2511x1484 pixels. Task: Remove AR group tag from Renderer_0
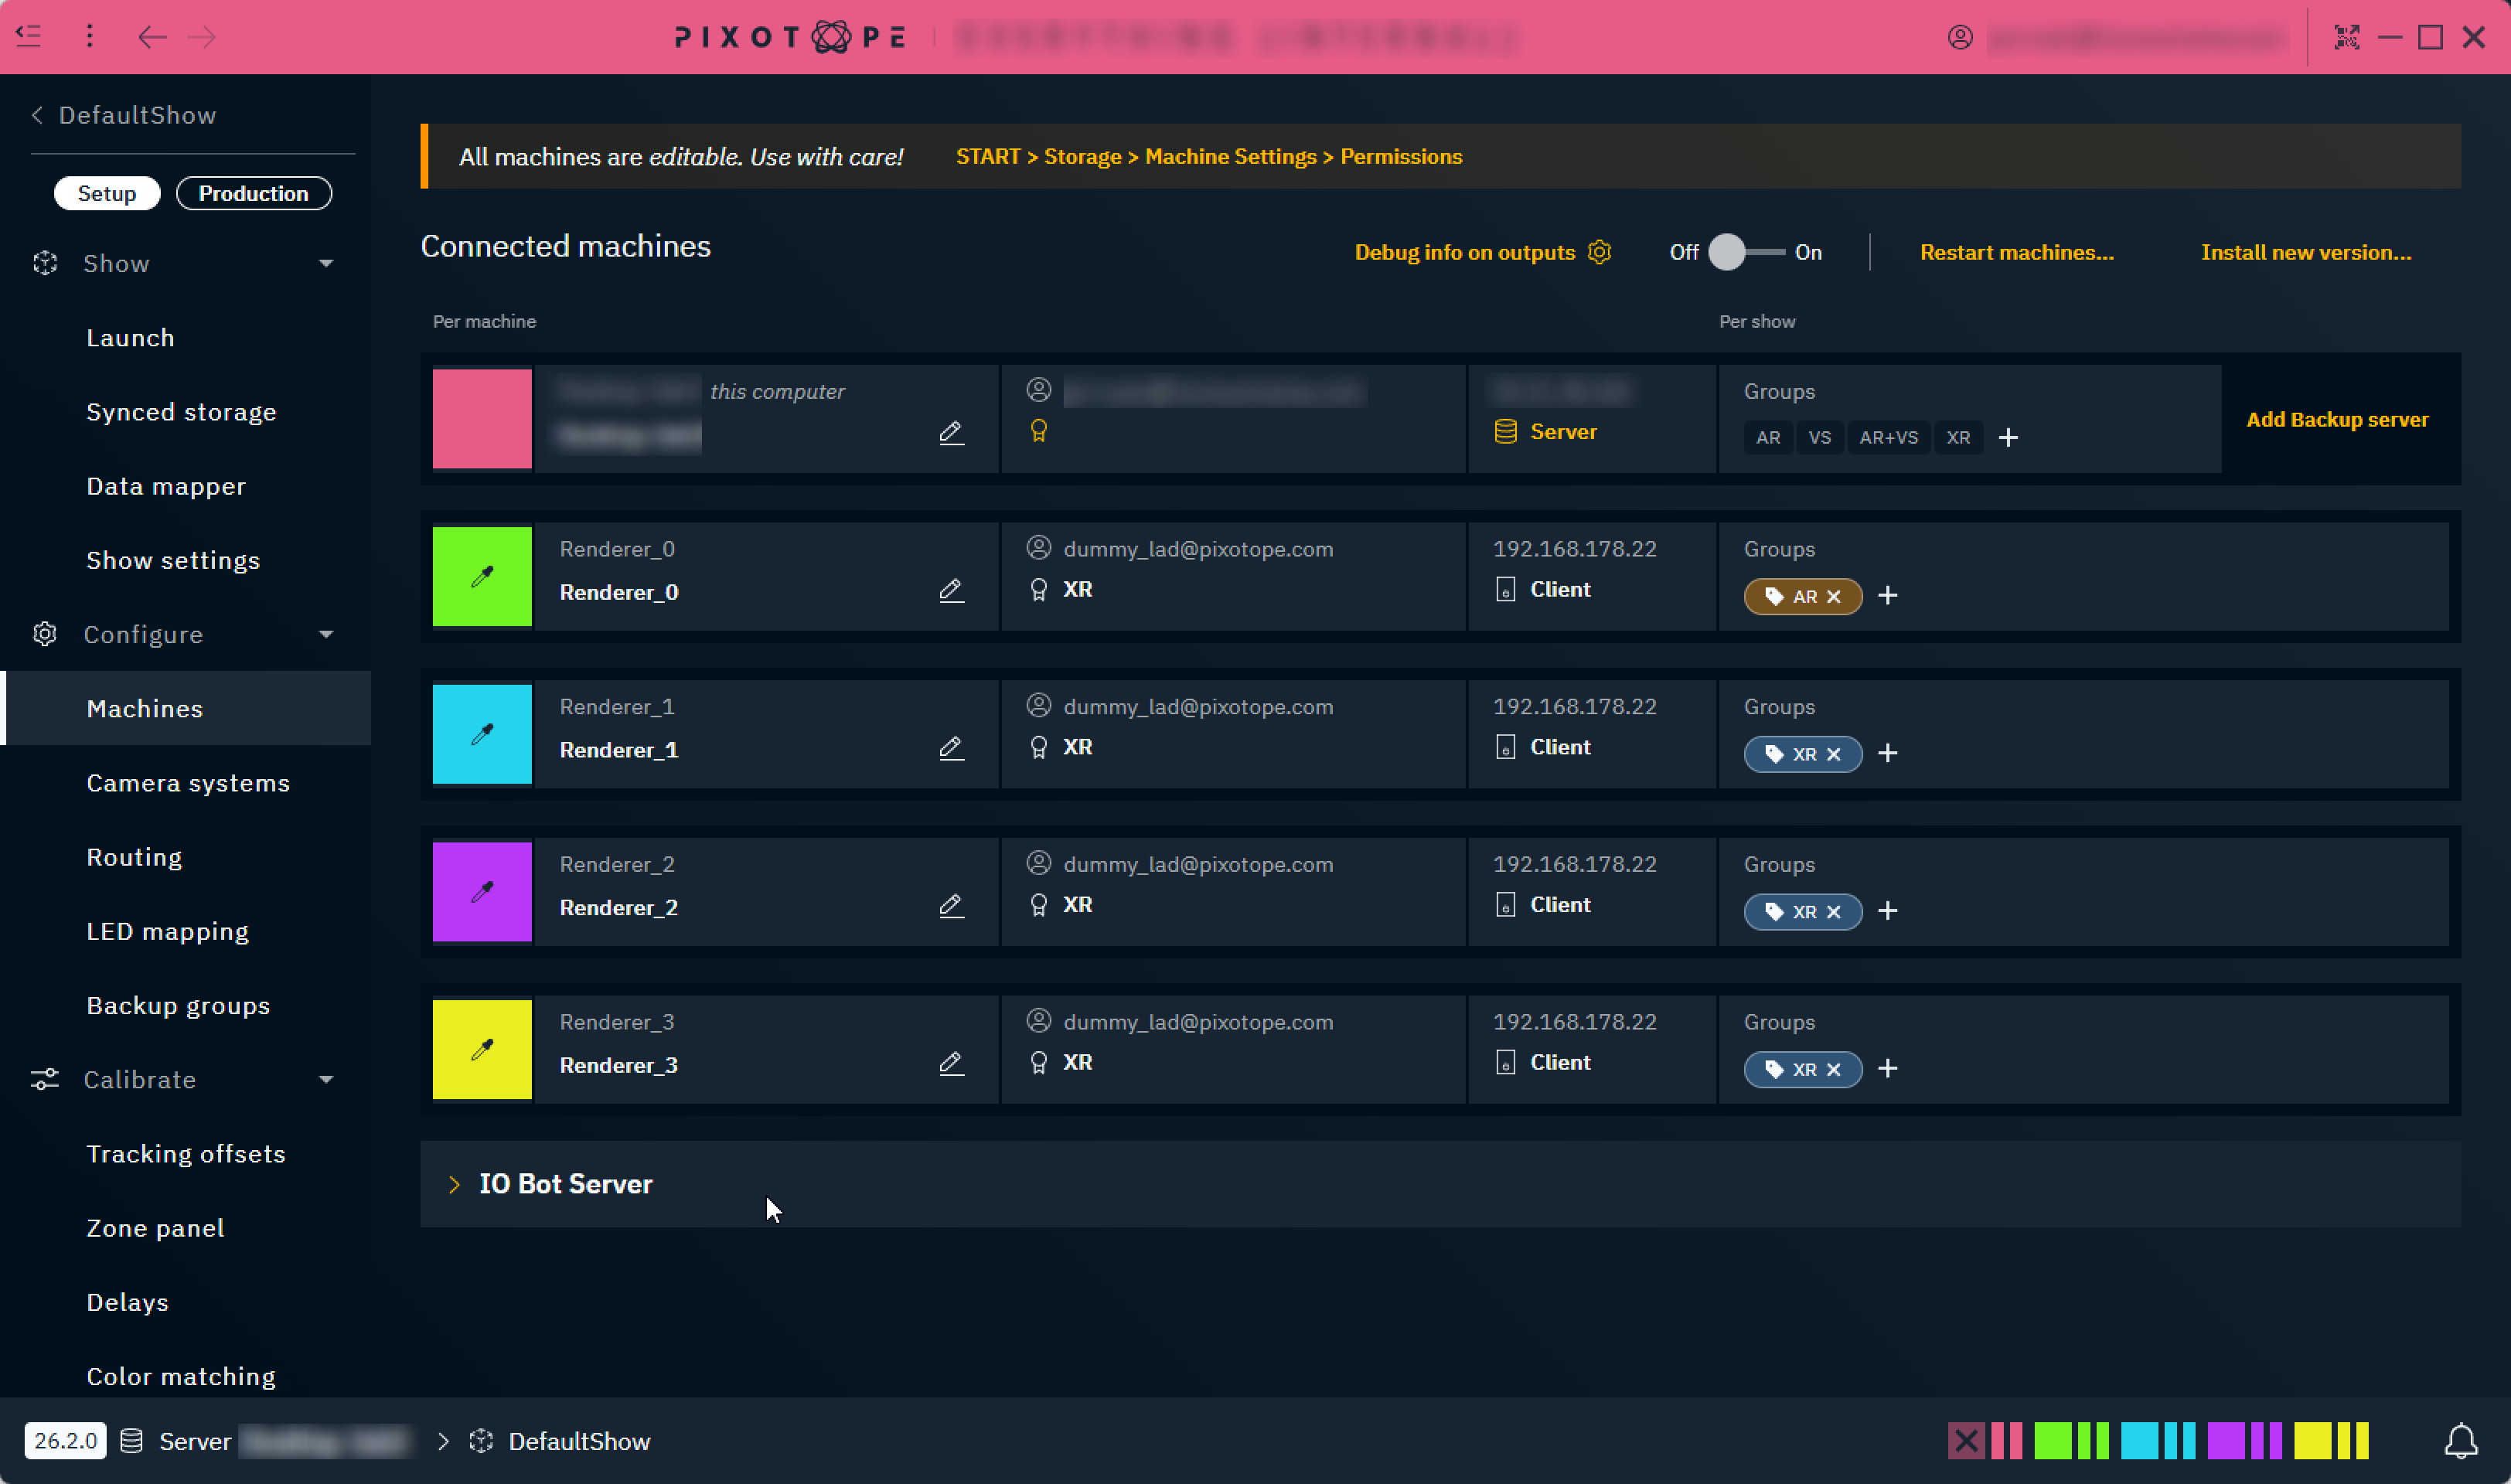(x=1834, y=597)
